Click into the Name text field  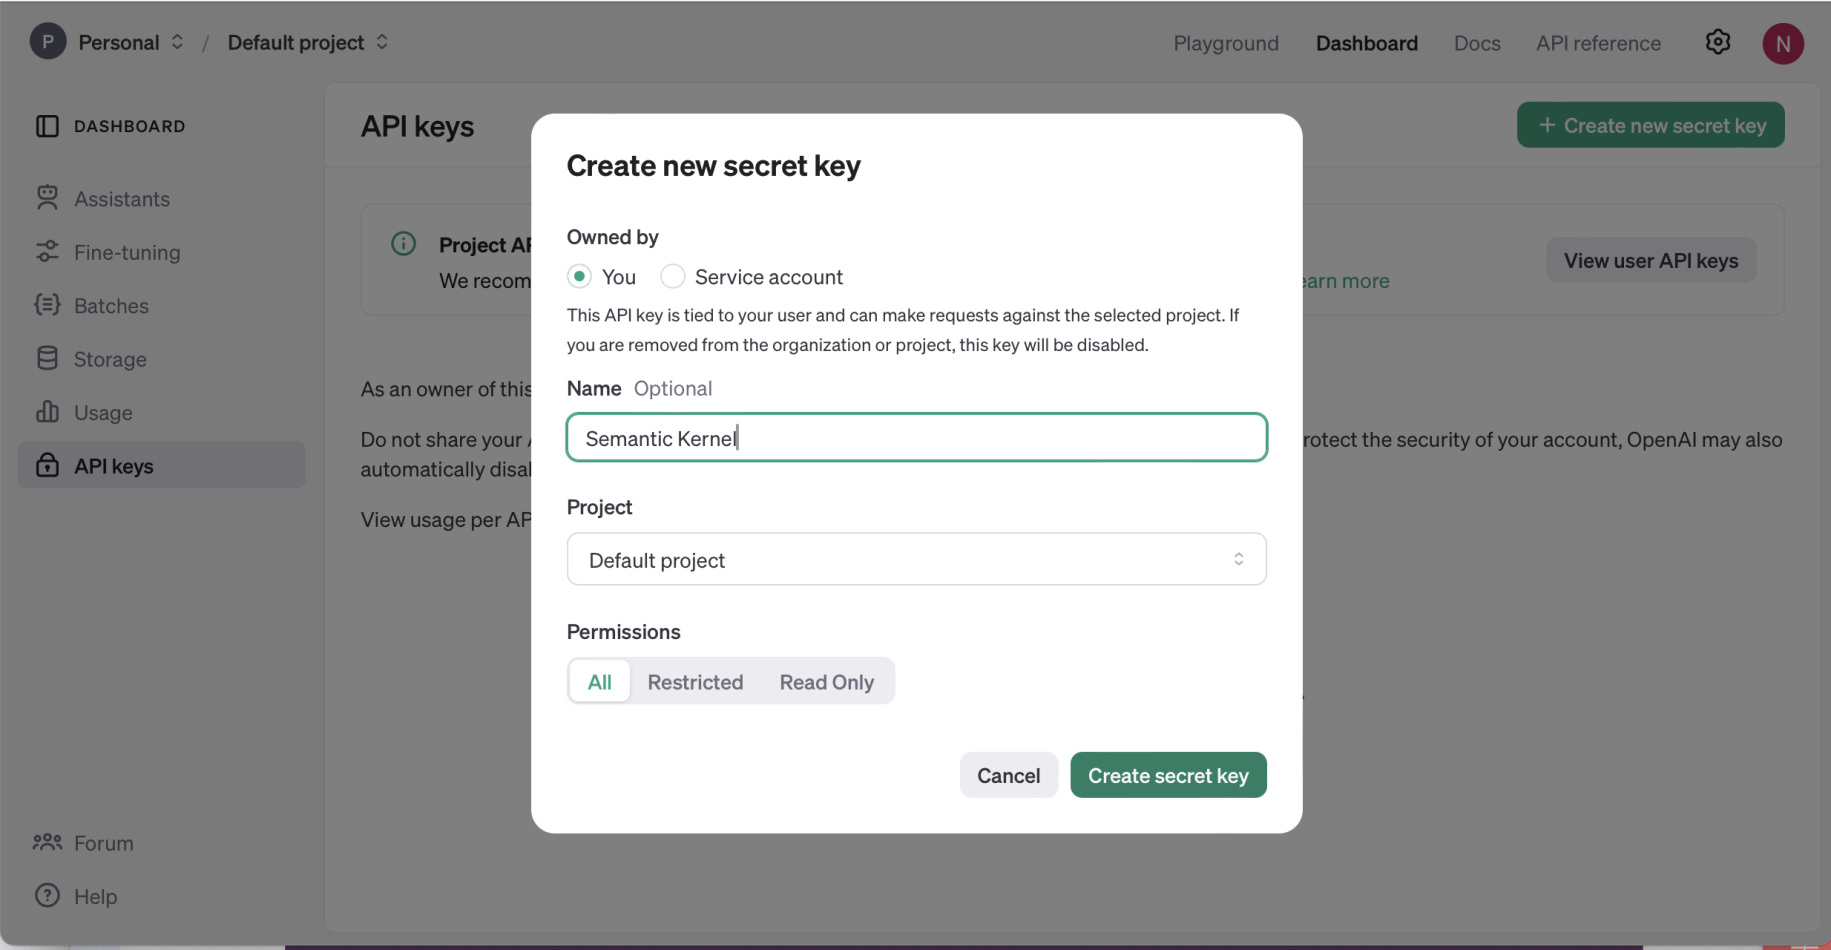click(x=916, y=438)
